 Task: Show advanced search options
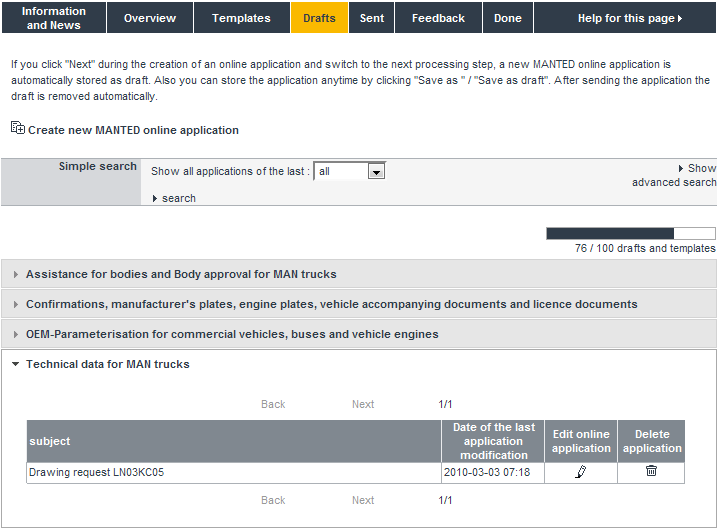pos(674,175)
